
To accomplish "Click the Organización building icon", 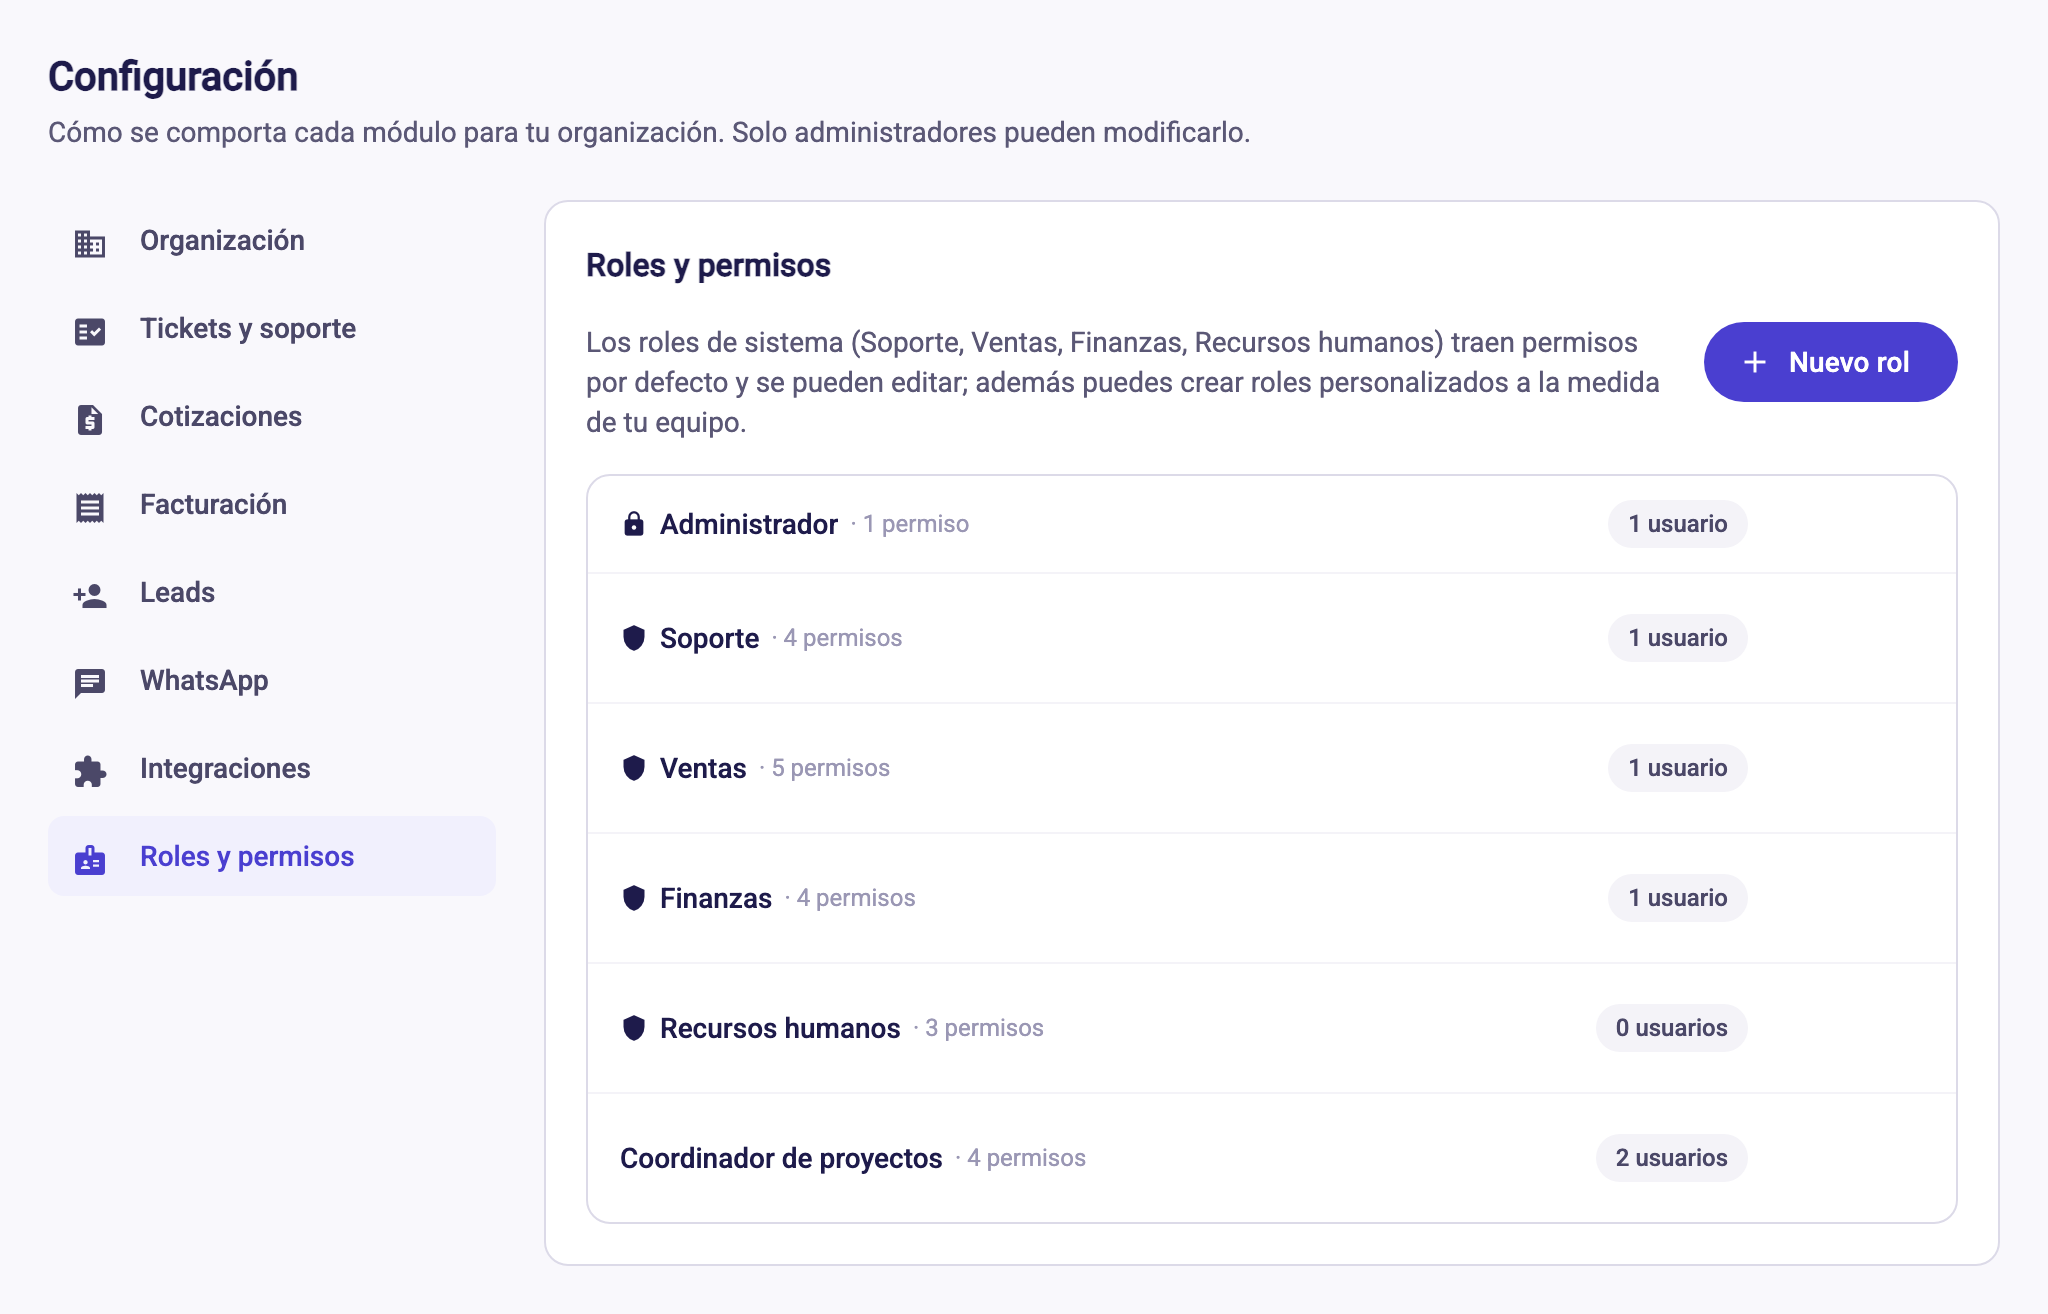I will tap(90, 243).
